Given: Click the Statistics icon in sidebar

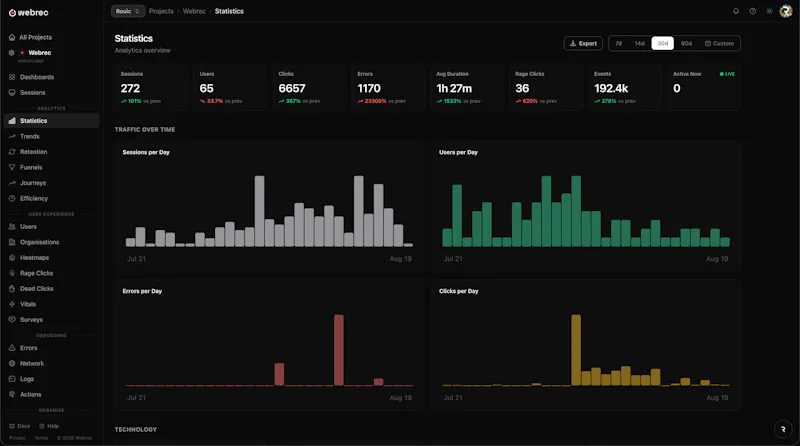Looking at the screenshot, I should point(12,120).
